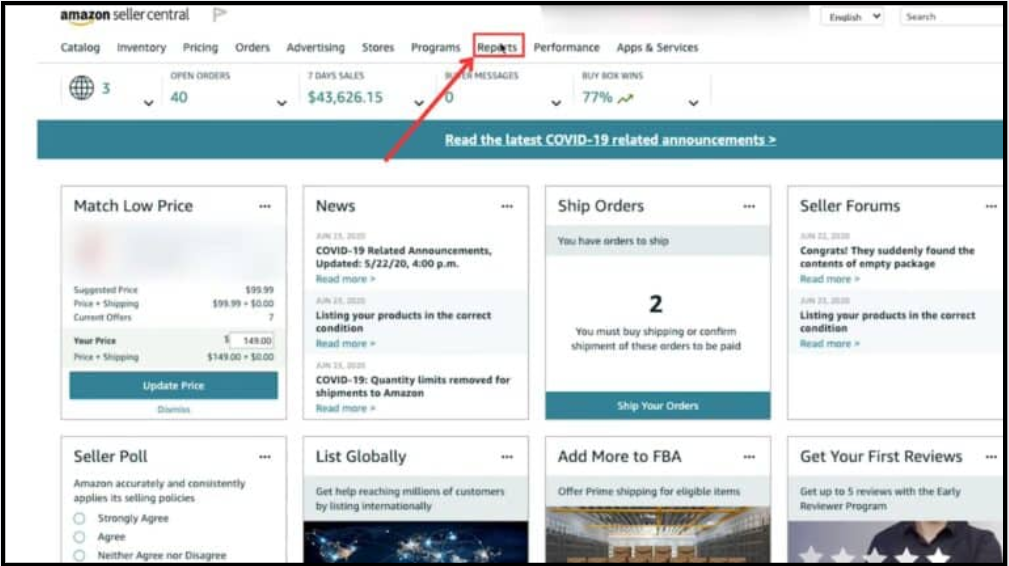Image resolution: width=1009 pixels, height=566 pixels.
Task: Open the latest COVID-19 announcements link
Action: (610, 140)
